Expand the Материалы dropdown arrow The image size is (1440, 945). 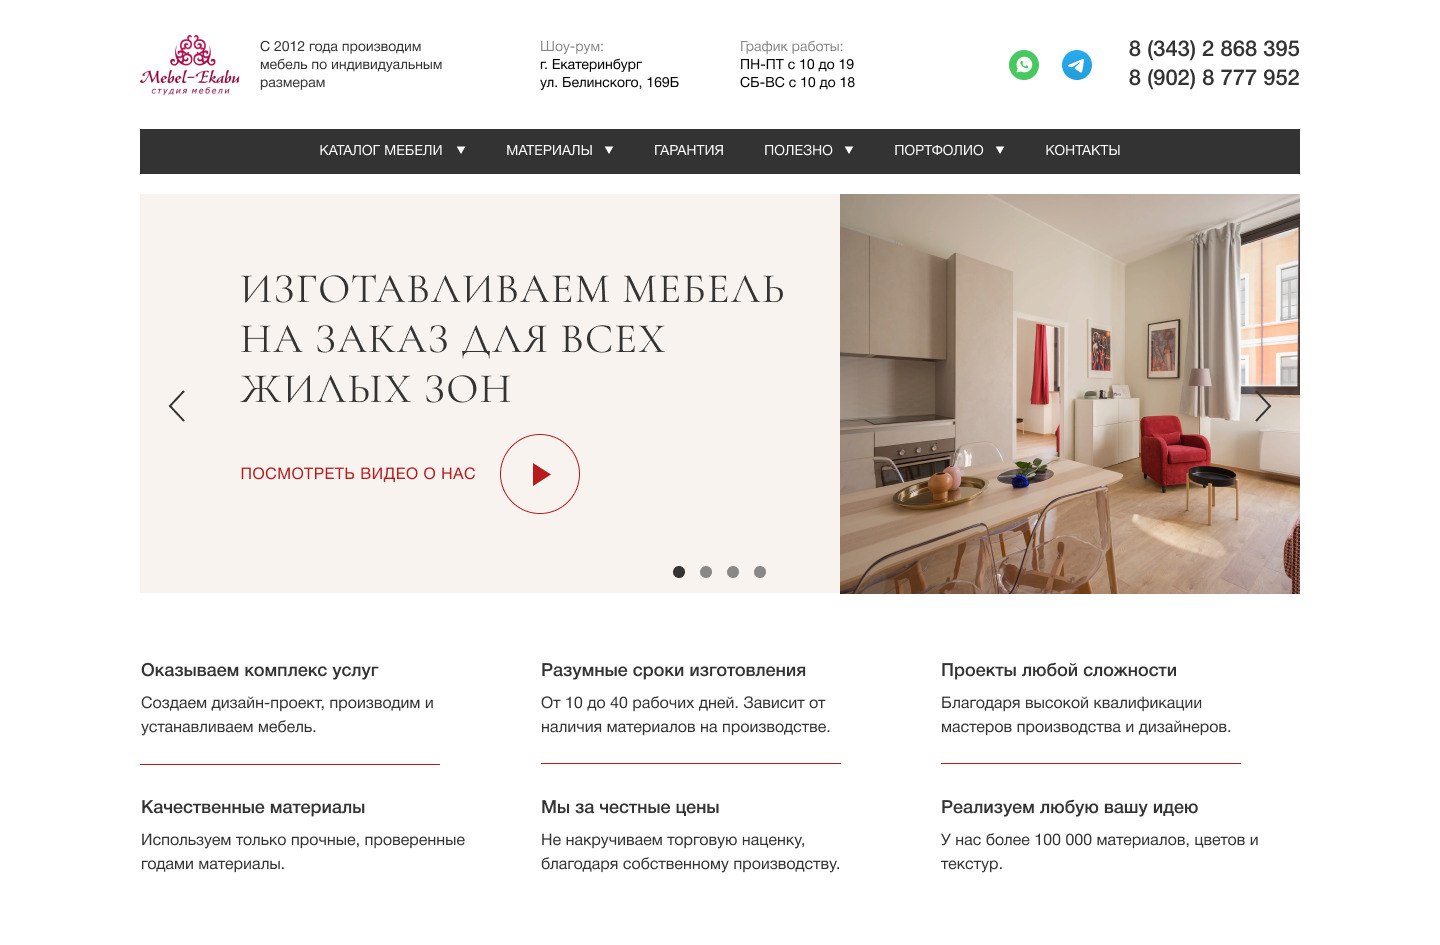click(609, 150)
